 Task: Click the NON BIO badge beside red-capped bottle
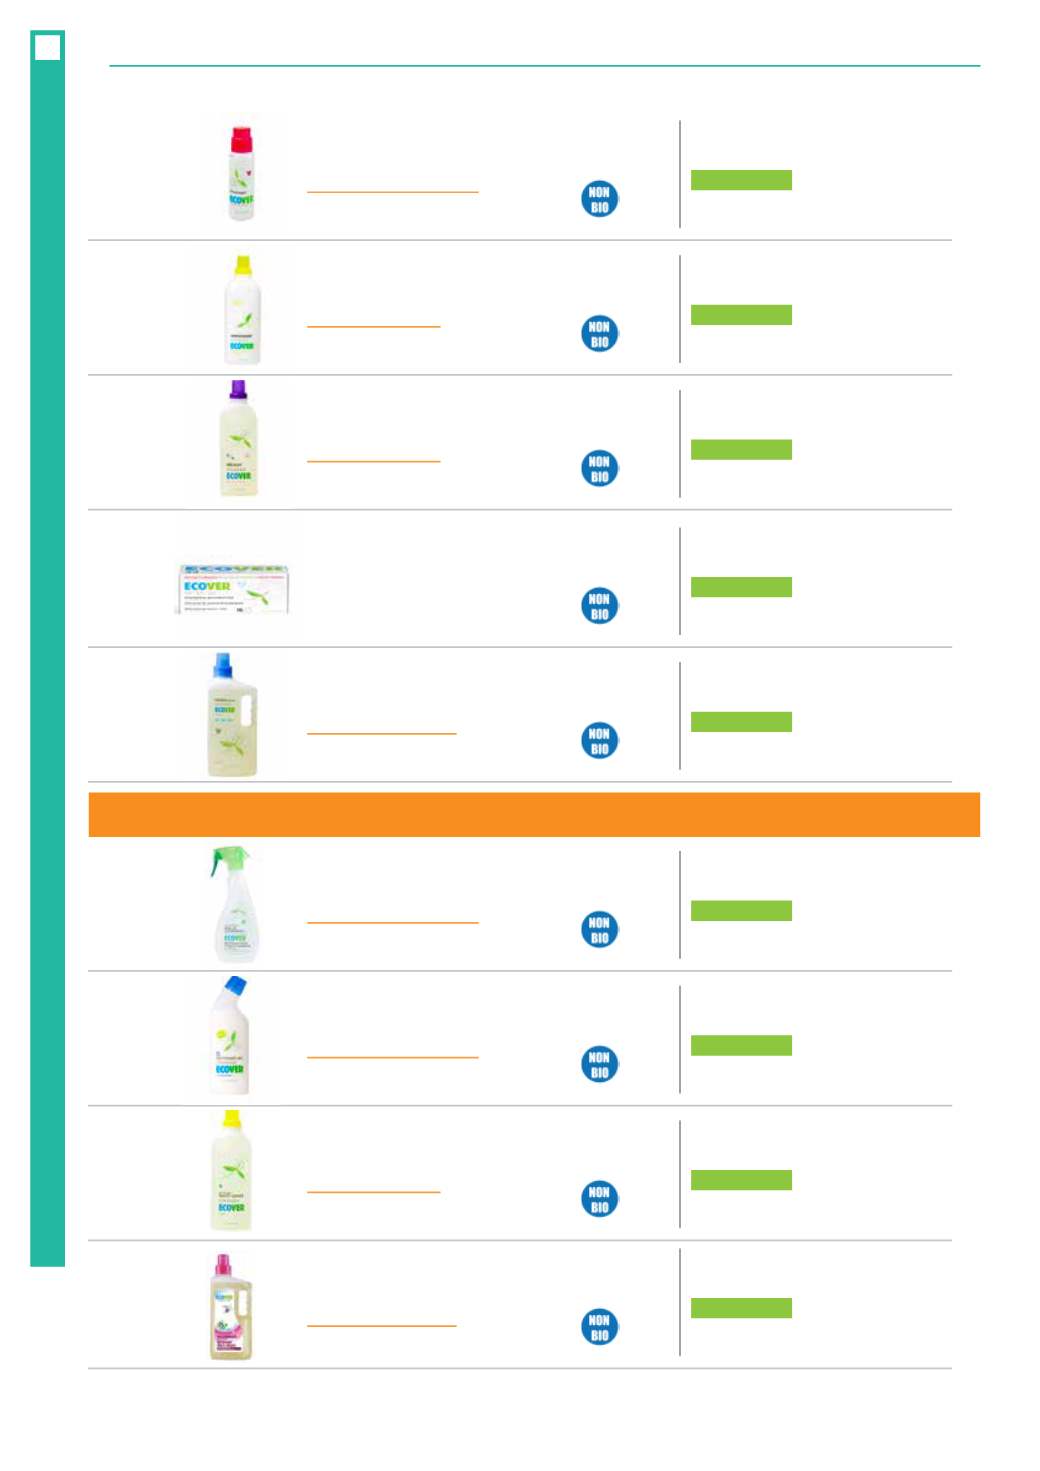[599, 199]
